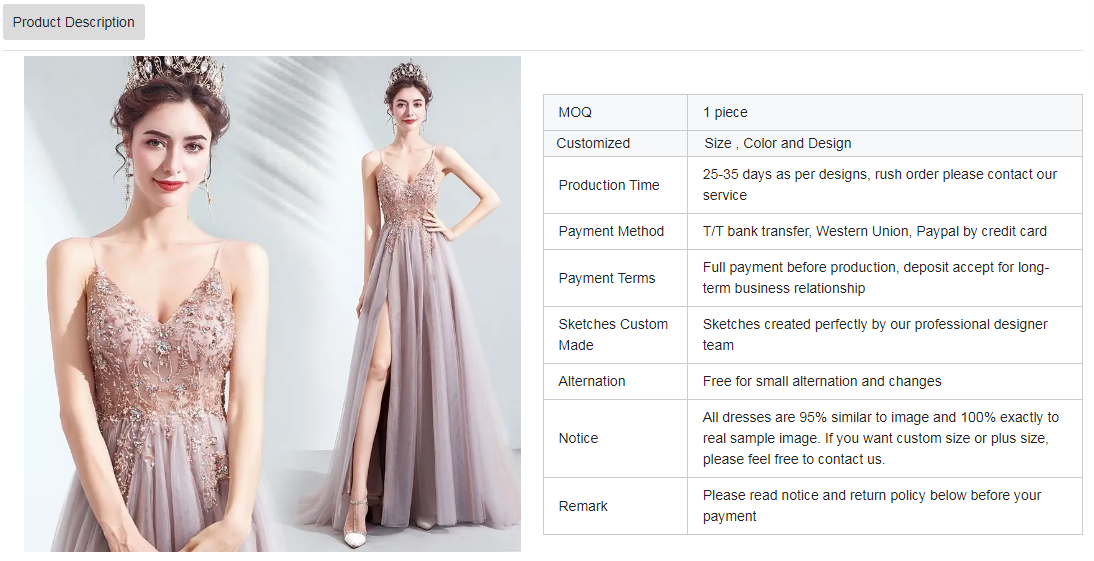Click the 'Sketches Custom Made' label

pyautogui.click(x=613, y=334)
